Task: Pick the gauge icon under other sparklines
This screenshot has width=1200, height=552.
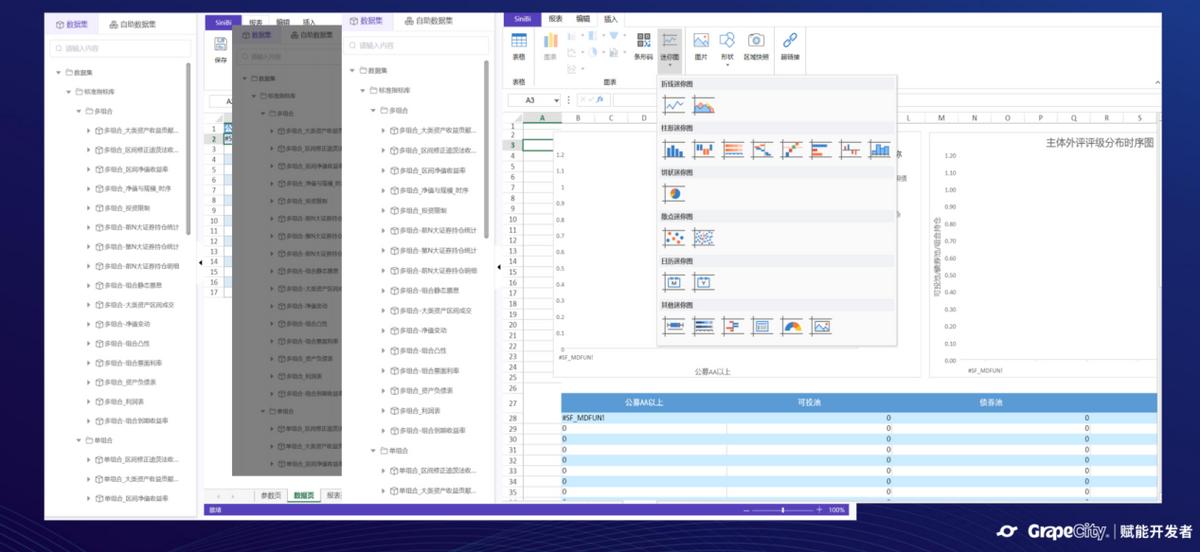Action: click(x=792, y=325)
